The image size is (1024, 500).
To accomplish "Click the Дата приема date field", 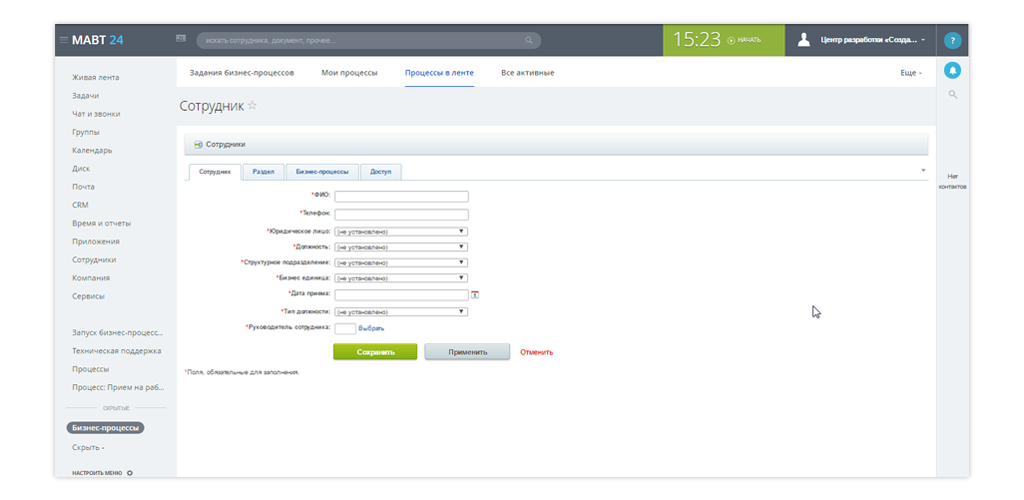I will 402,294.
